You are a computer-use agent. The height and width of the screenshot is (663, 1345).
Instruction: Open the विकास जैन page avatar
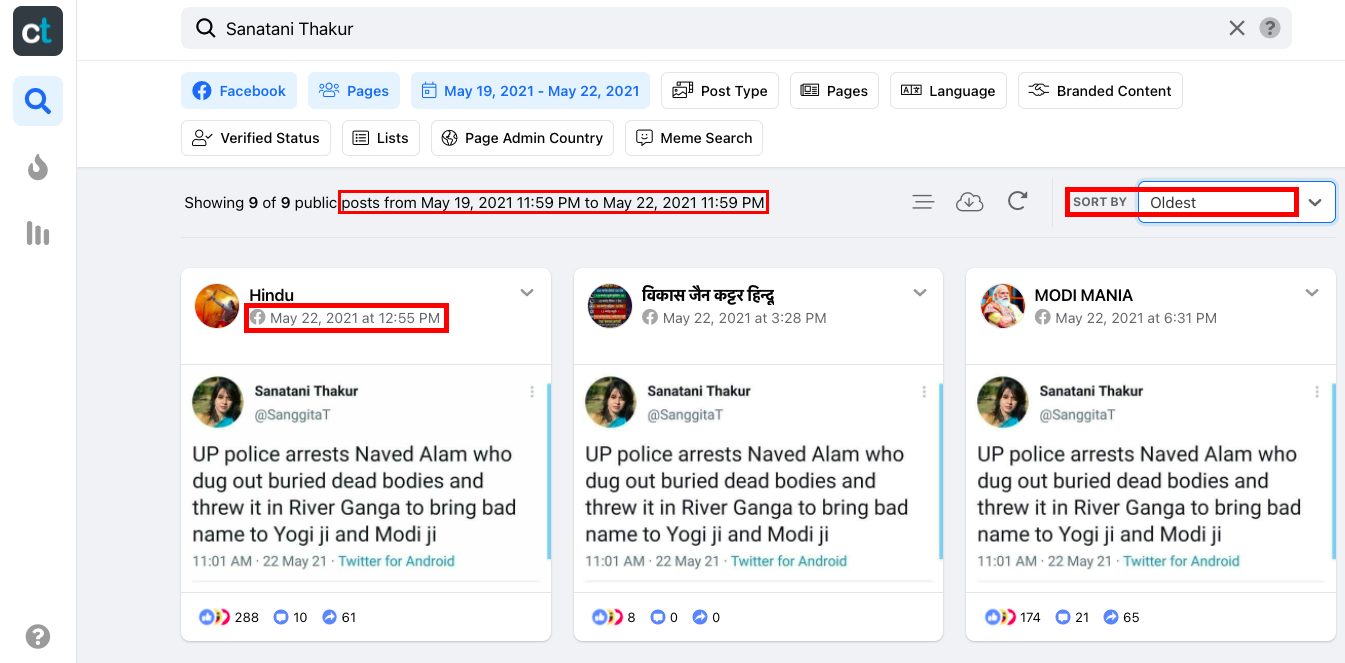(610, 305)
